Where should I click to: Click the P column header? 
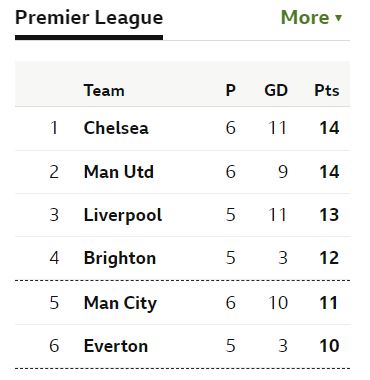[231, 90]
